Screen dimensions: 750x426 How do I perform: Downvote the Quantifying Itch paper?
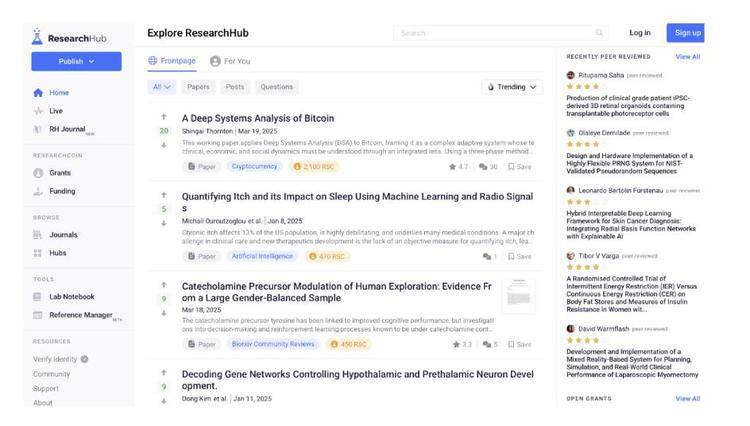click(164, 223)
